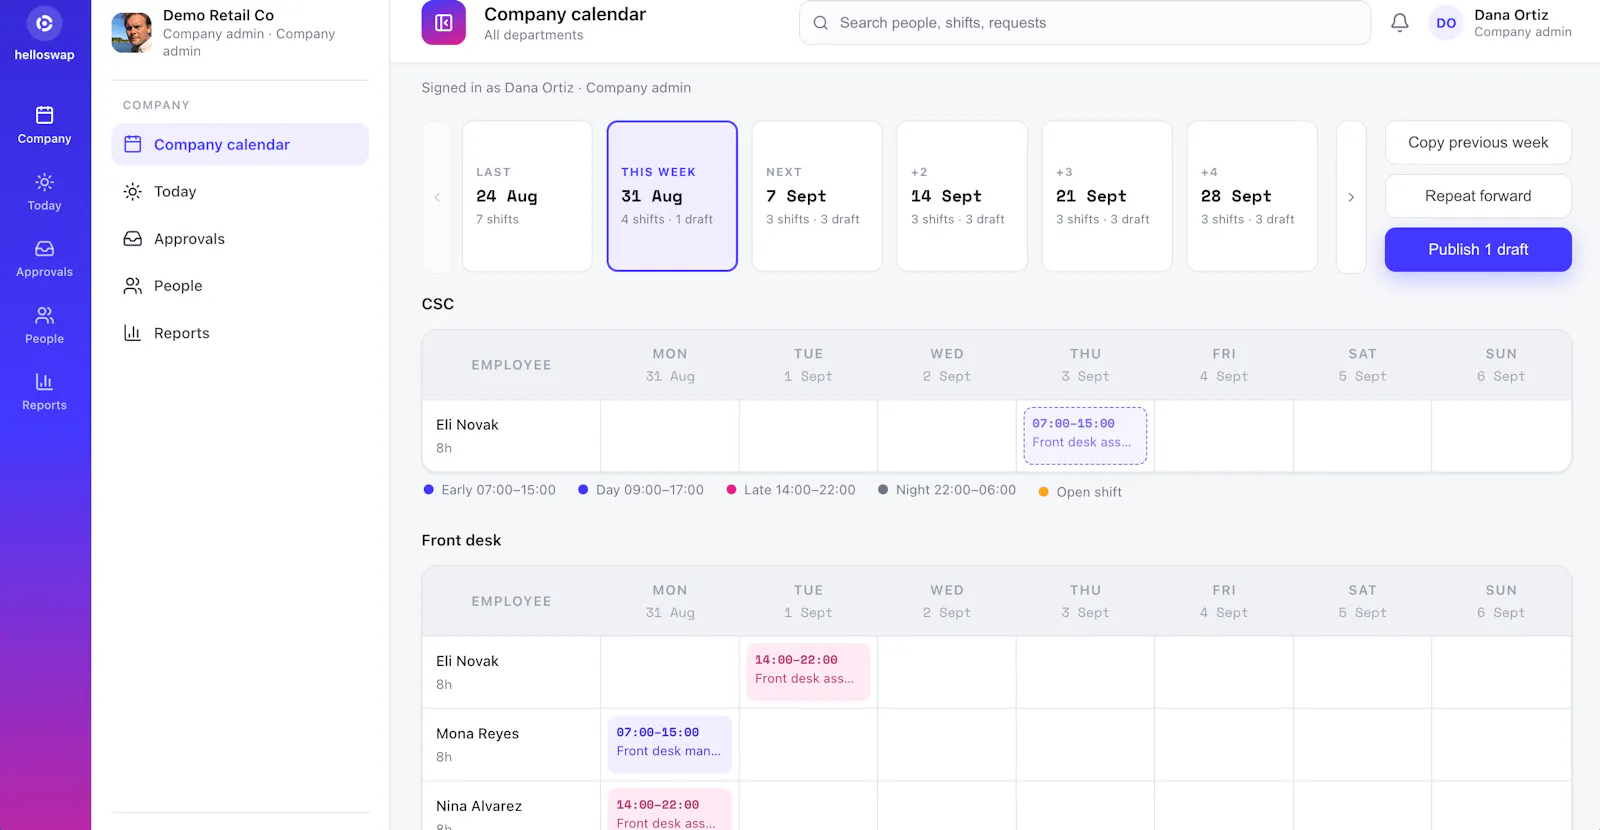This screenshot has width=1600, height=830.
Task: Click Publish 1 draft button
Action: pyautogui.click(x=1478, y=249)
